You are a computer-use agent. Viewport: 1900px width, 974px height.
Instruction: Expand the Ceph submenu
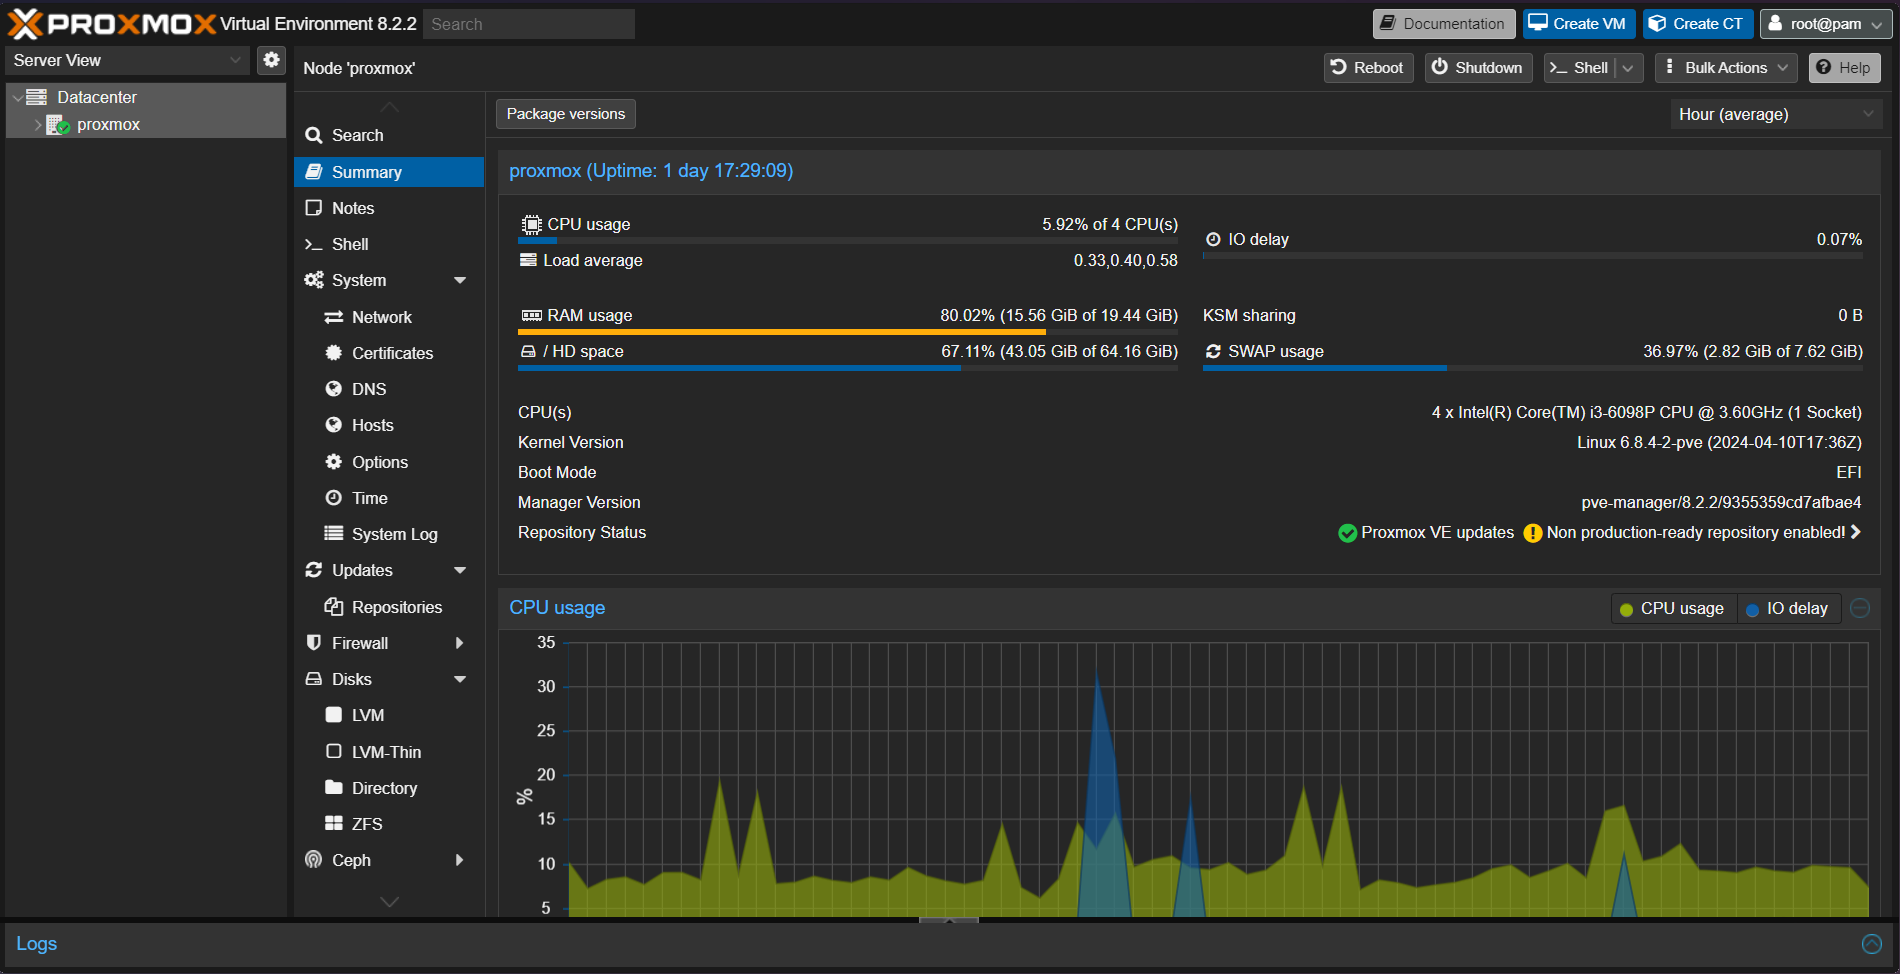click(x=460, y=860)
